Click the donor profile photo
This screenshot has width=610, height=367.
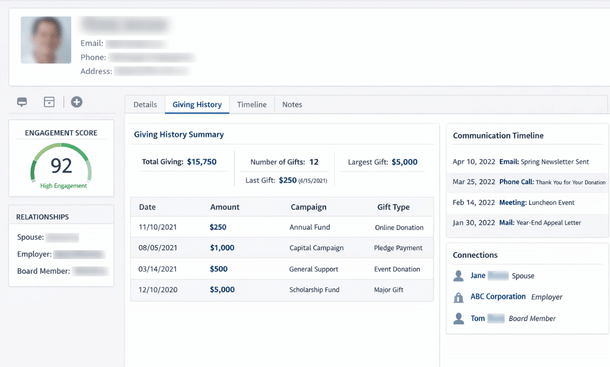click(x=46, y=40)
